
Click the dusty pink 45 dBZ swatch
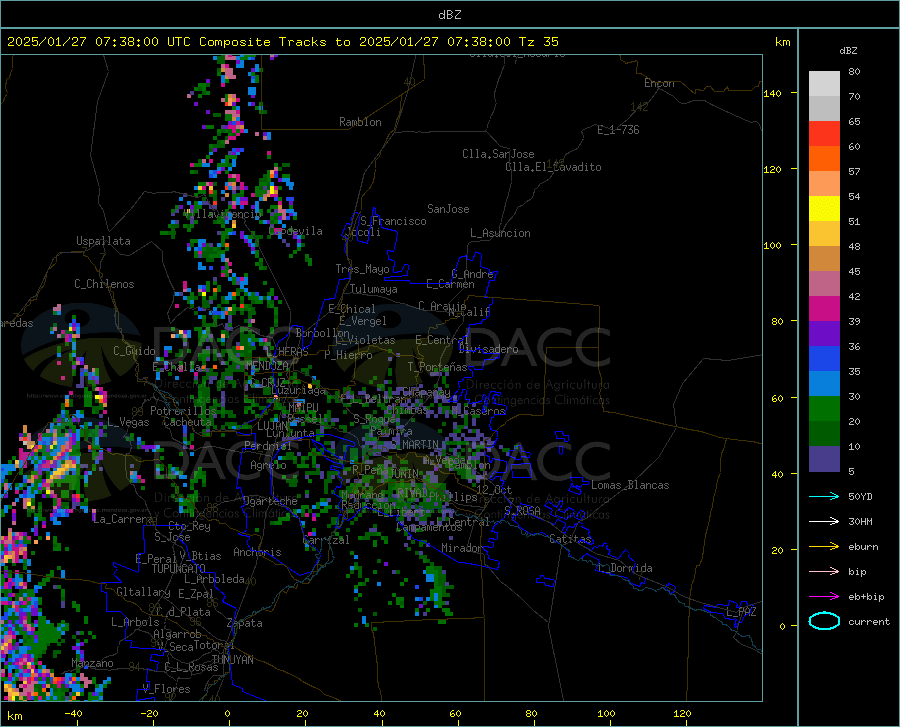point(824,284)
